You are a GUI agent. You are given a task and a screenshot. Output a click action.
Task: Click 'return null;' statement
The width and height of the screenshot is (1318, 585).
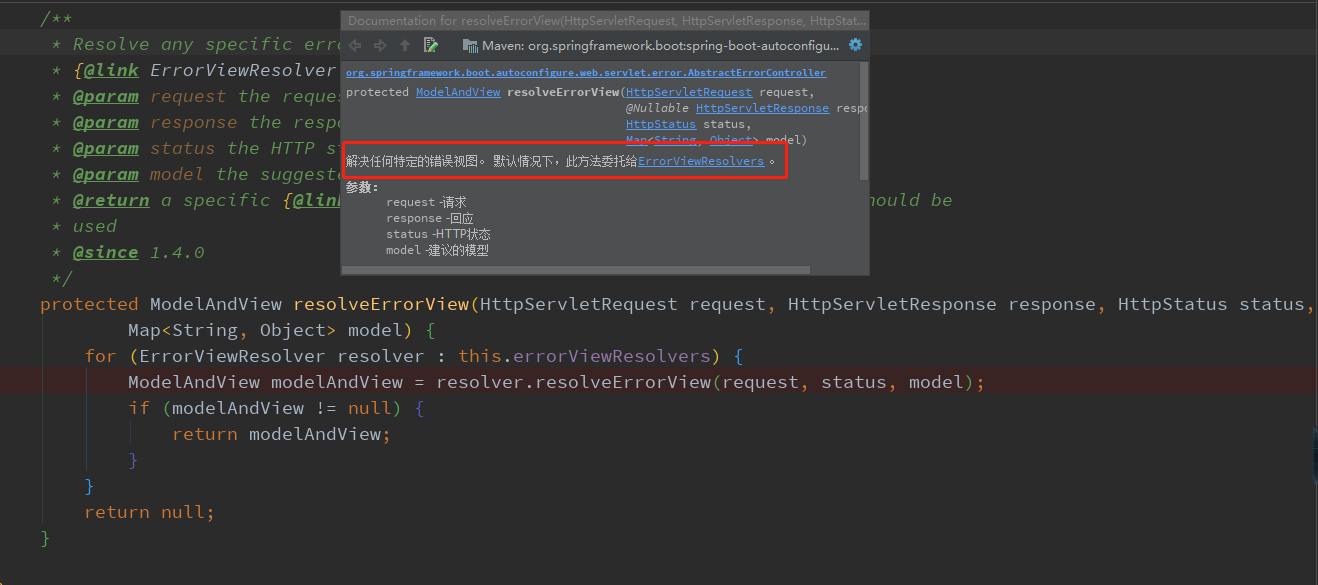(x=150, y=512)
